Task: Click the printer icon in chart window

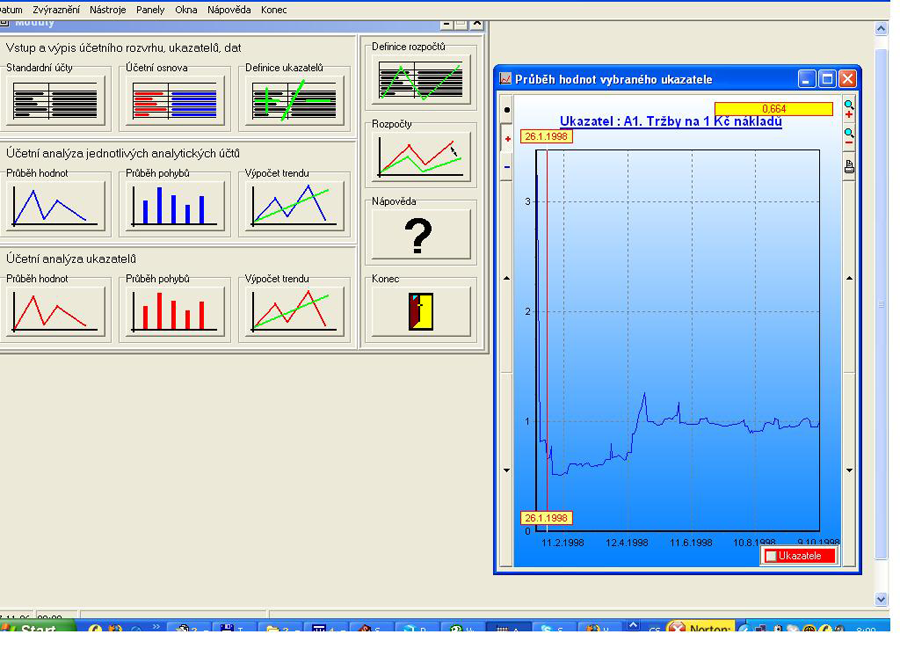Action: tap(849, 167)
